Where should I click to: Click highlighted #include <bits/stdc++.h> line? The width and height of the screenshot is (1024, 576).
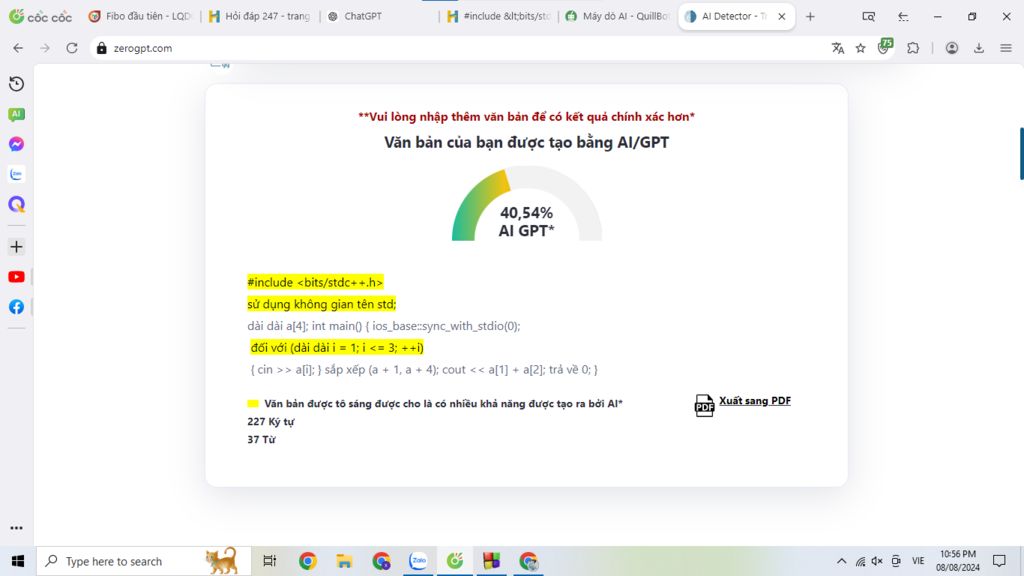(315, 282)
